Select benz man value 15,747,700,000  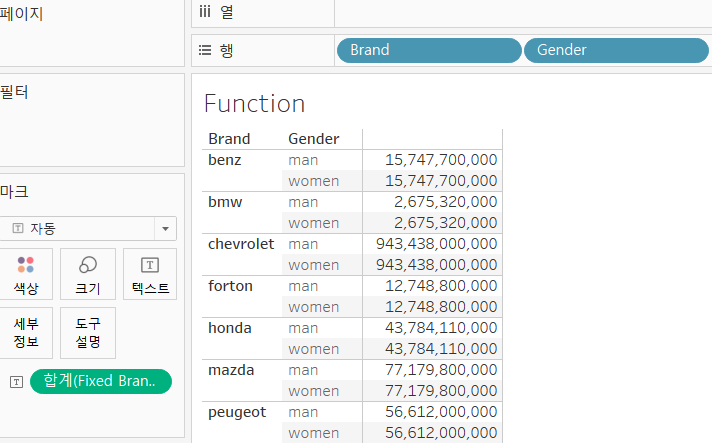tap(441, 160)
